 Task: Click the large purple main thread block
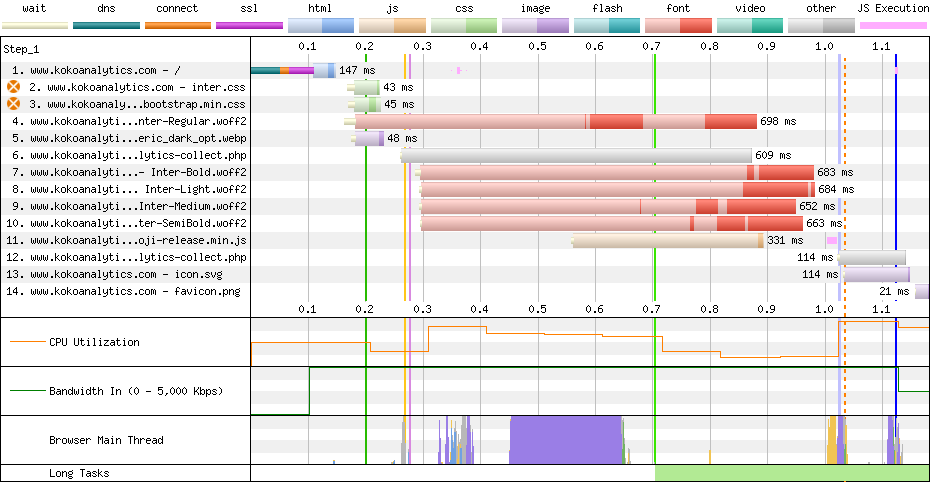[565, 440]
